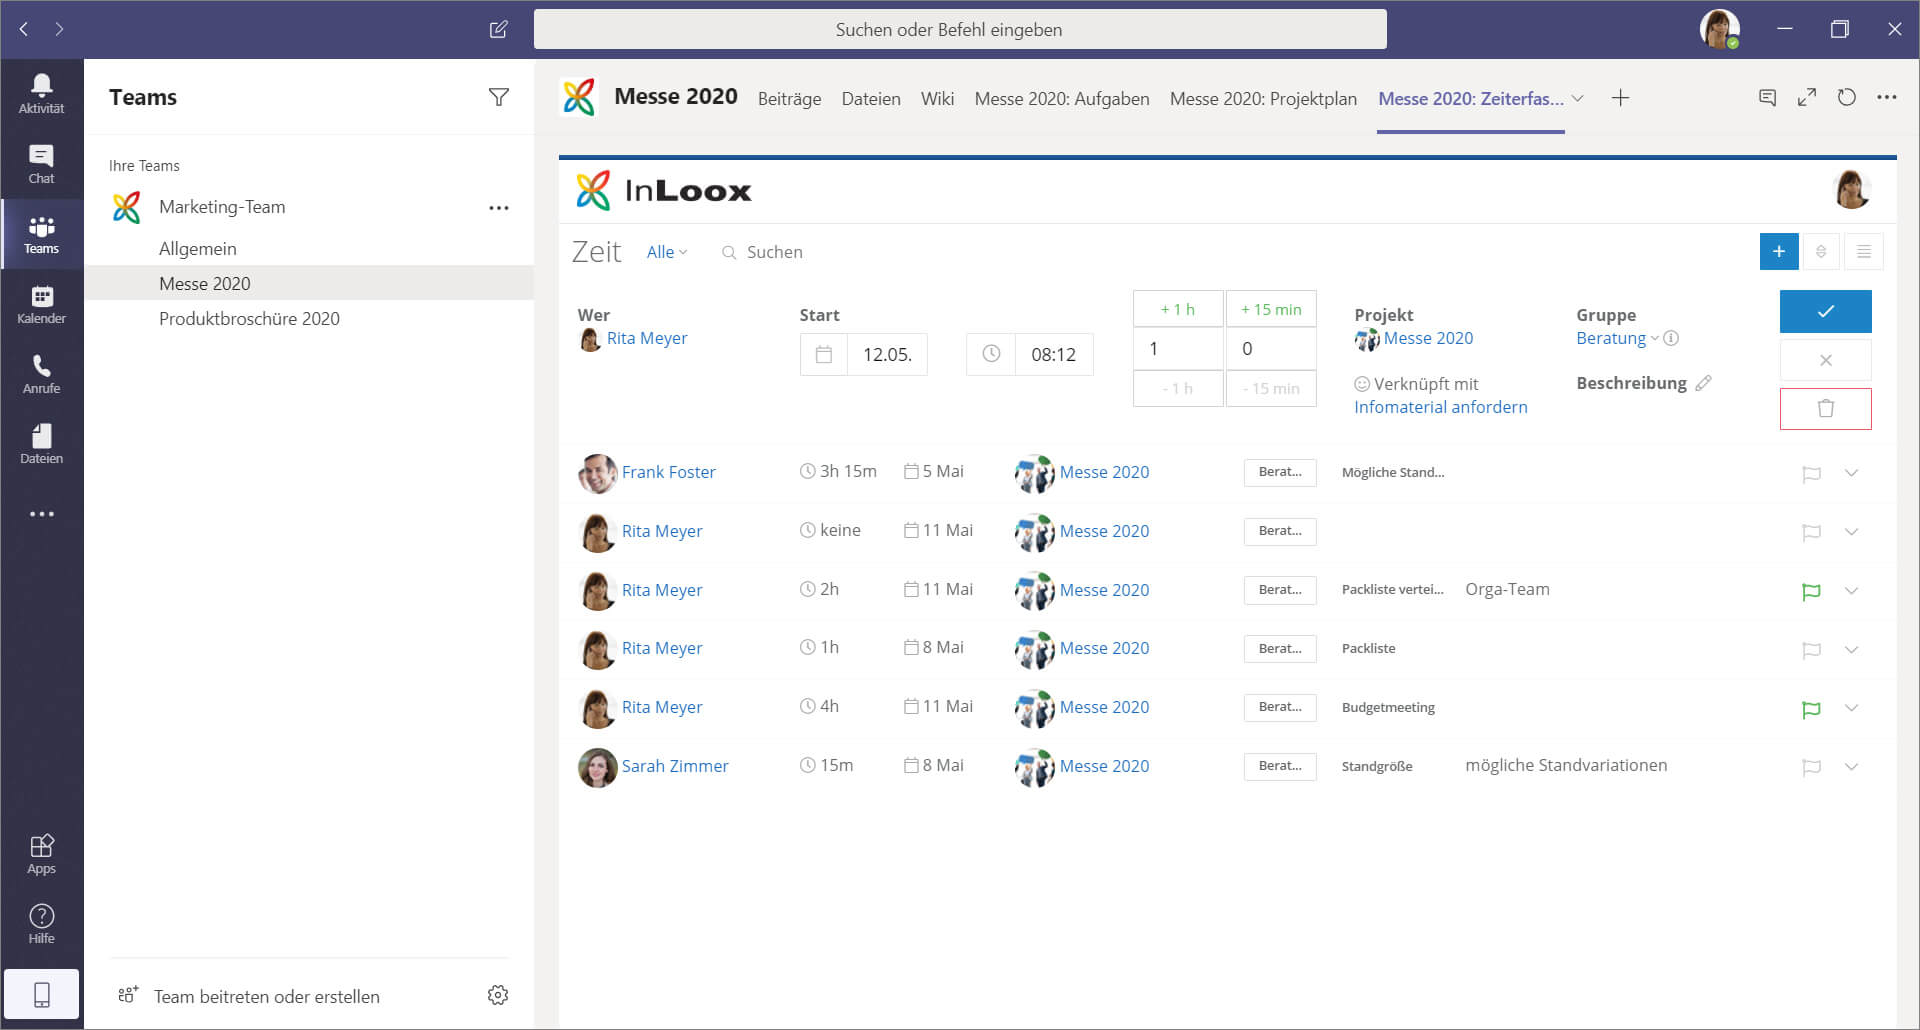
Task: Add one hour with +1 h
Action: (1178, 309)
